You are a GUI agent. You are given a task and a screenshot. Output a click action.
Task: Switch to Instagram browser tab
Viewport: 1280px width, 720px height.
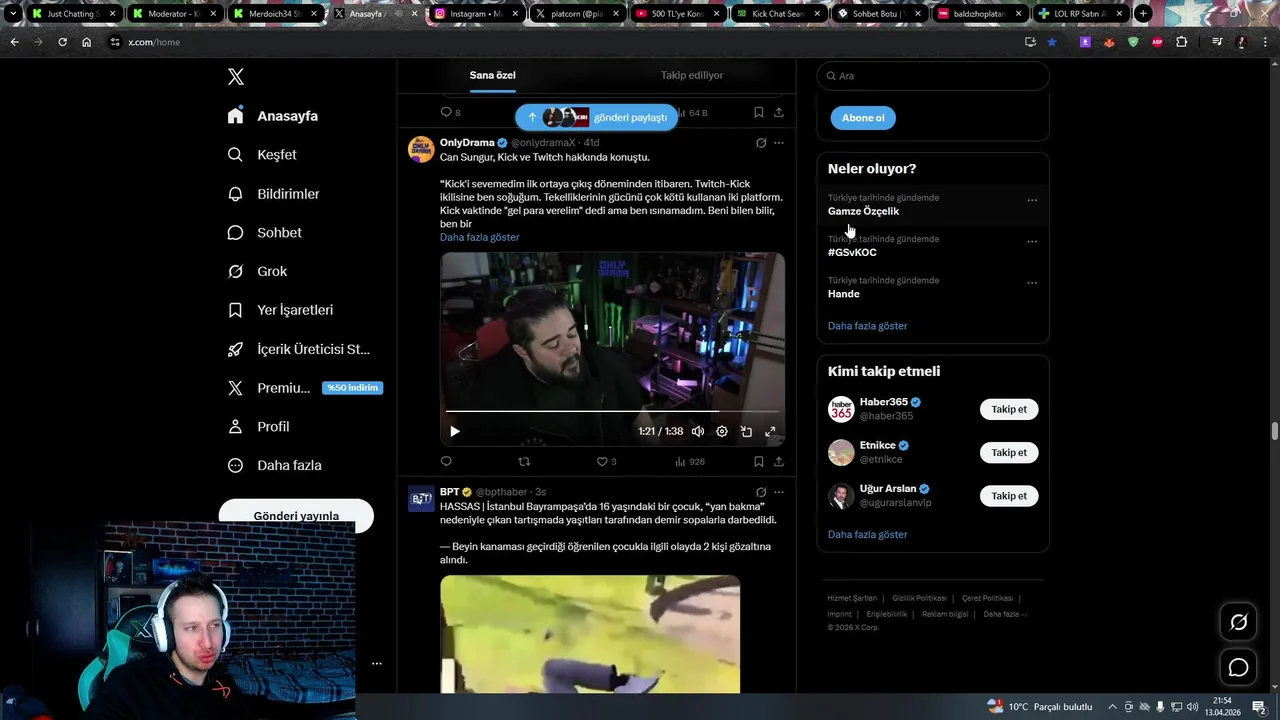[477, 14]
